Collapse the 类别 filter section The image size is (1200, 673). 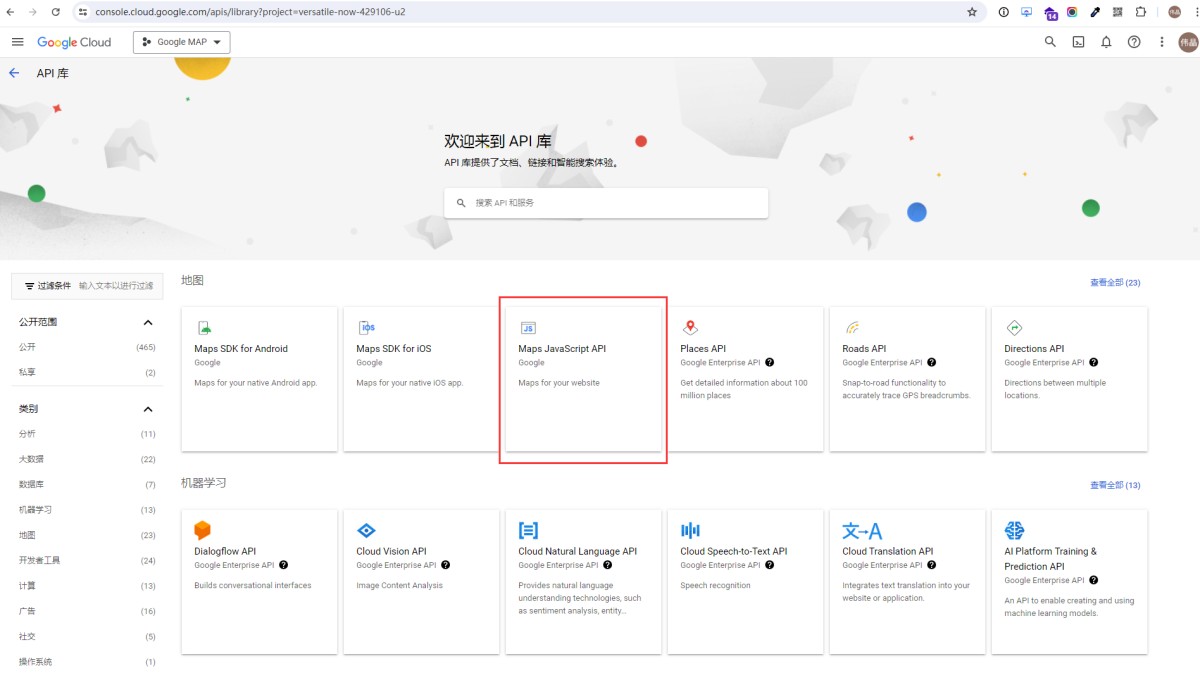pyautogui.click(x=148, y=409)
